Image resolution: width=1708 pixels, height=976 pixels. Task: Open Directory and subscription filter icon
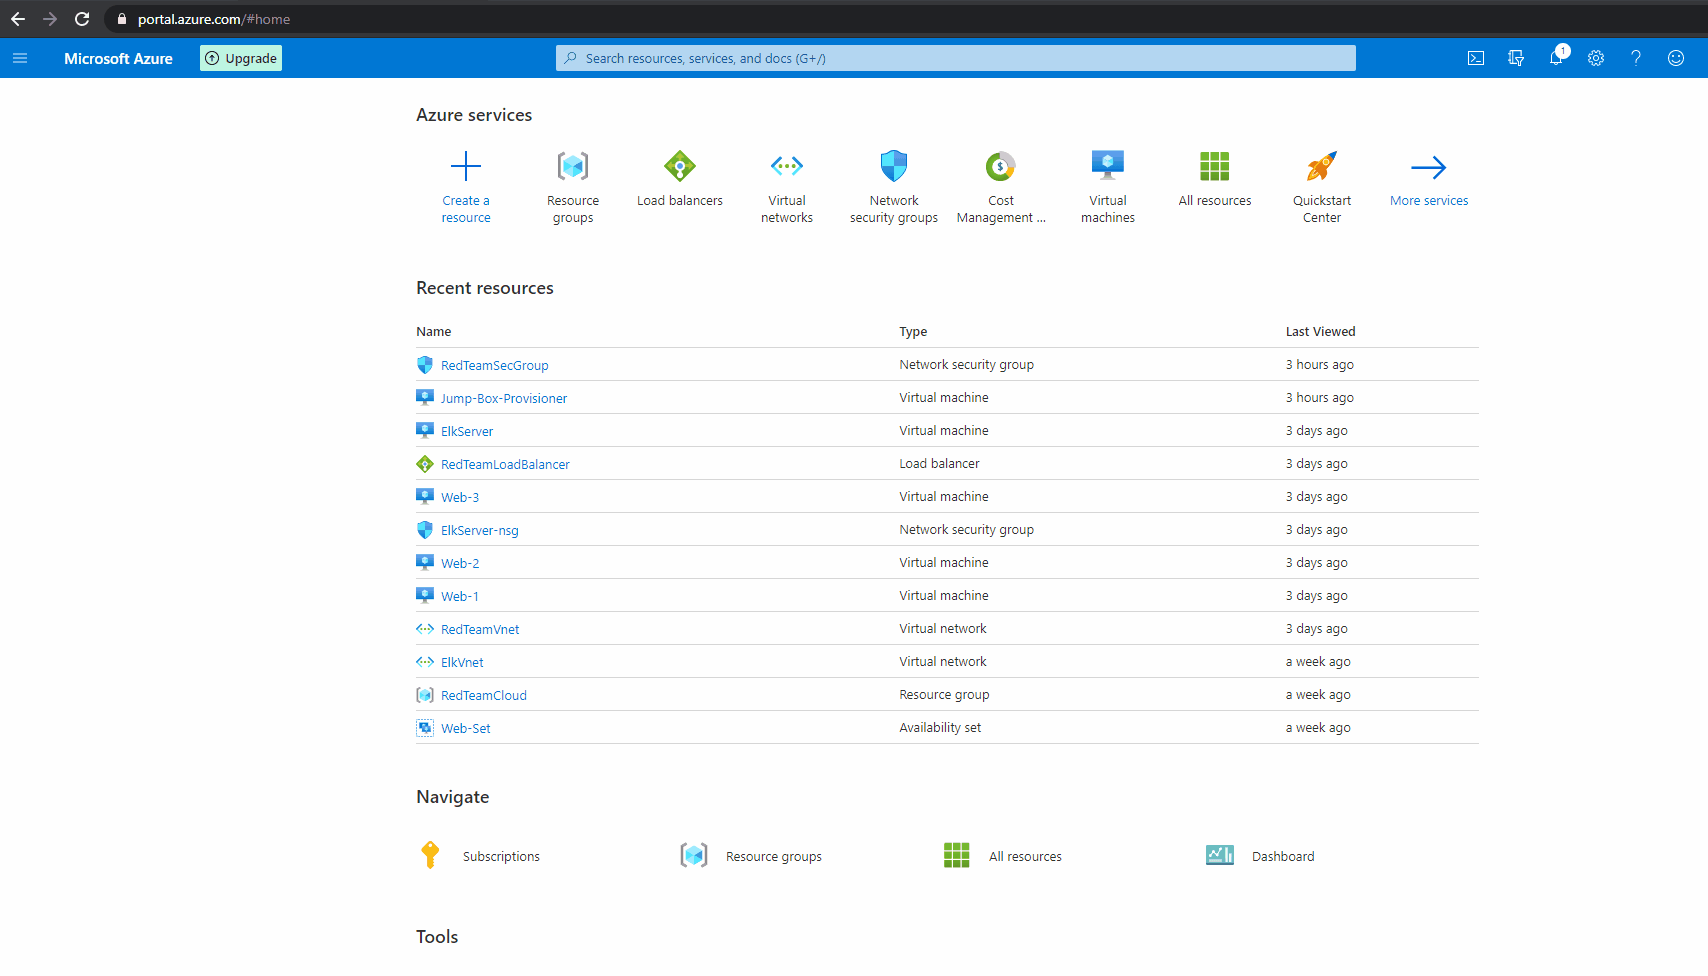tap(1516, 58)
